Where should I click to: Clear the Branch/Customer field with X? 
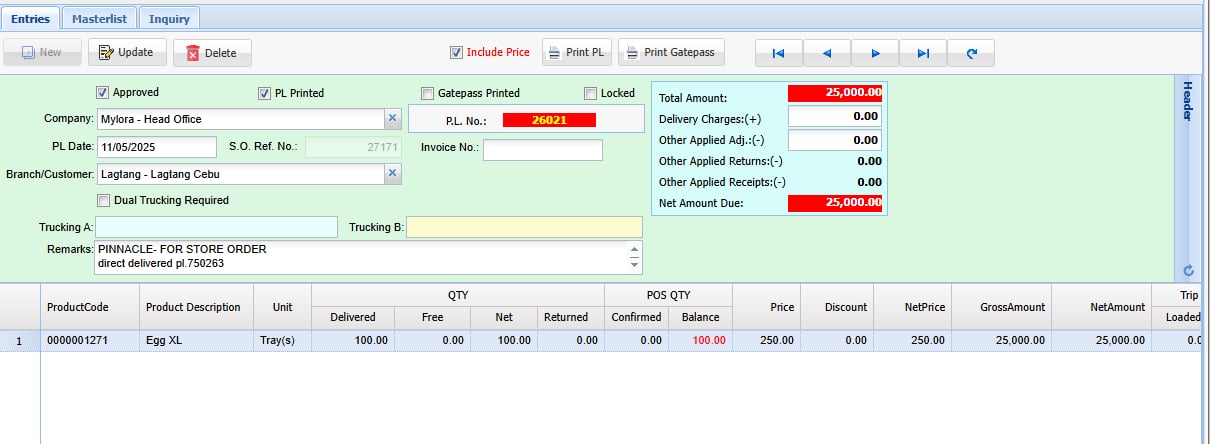392,174
